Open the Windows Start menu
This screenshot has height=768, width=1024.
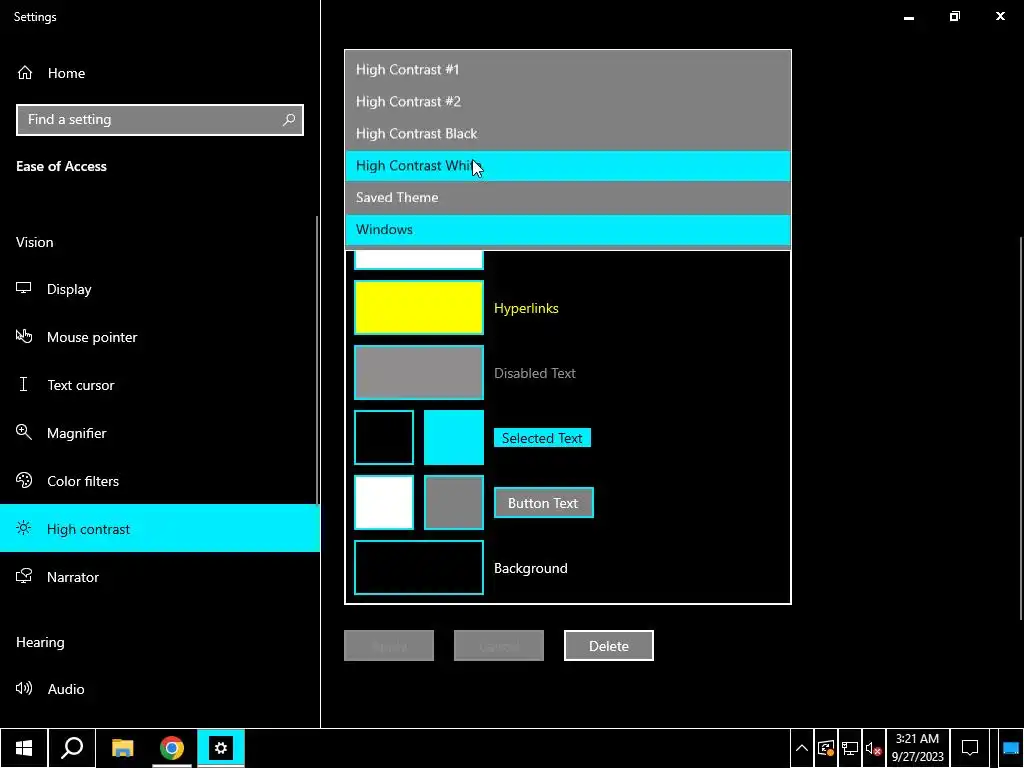(x=24, y=748)
